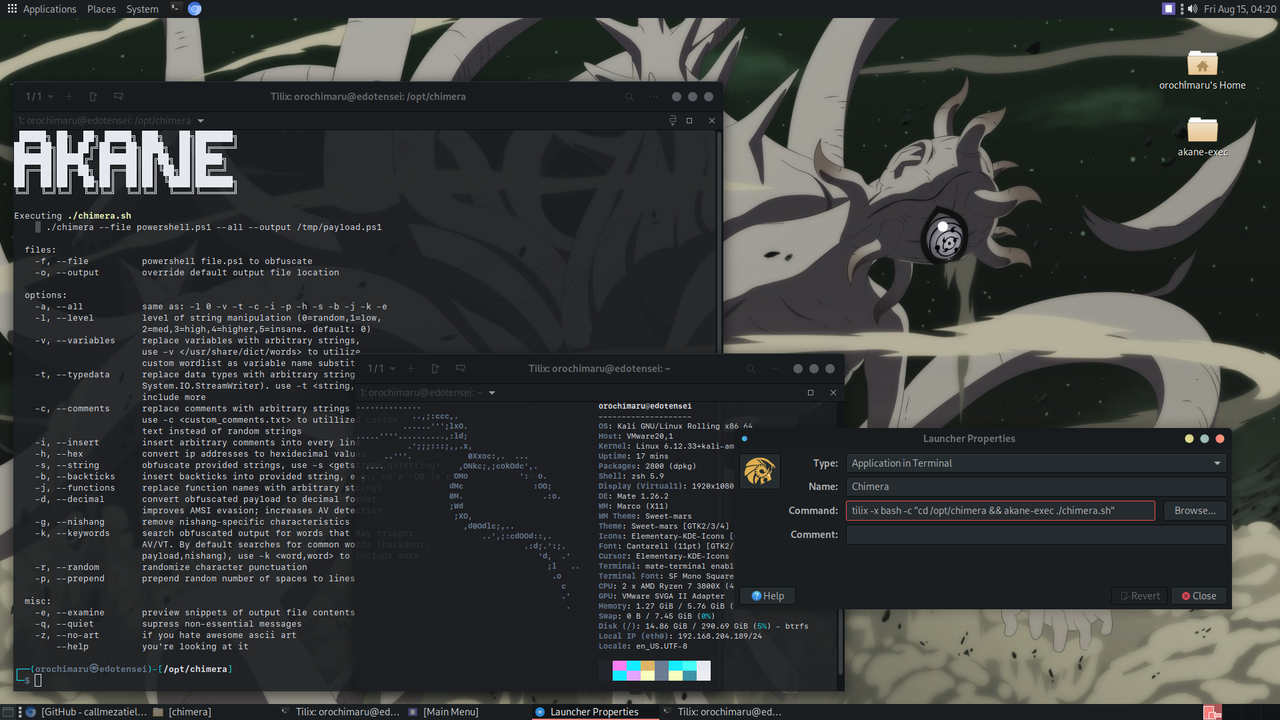Open the Places menu
The height and width of the screenshot is (720, 1280).
coord(101,9)
